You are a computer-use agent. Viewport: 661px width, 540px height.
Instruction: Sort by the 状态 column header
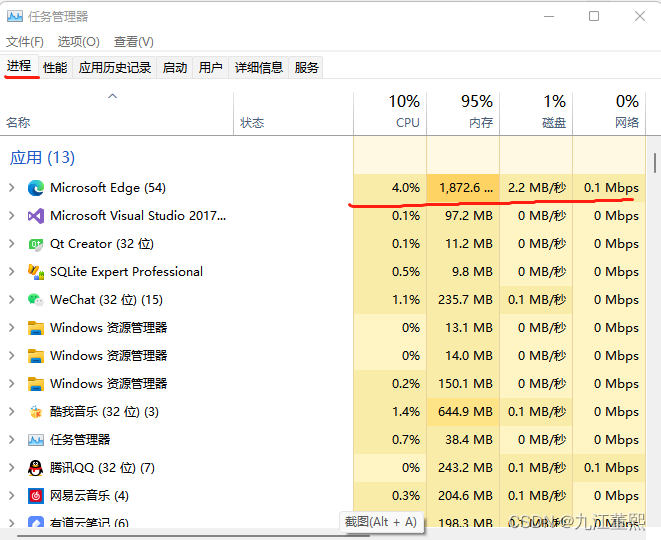pos(293,114)
